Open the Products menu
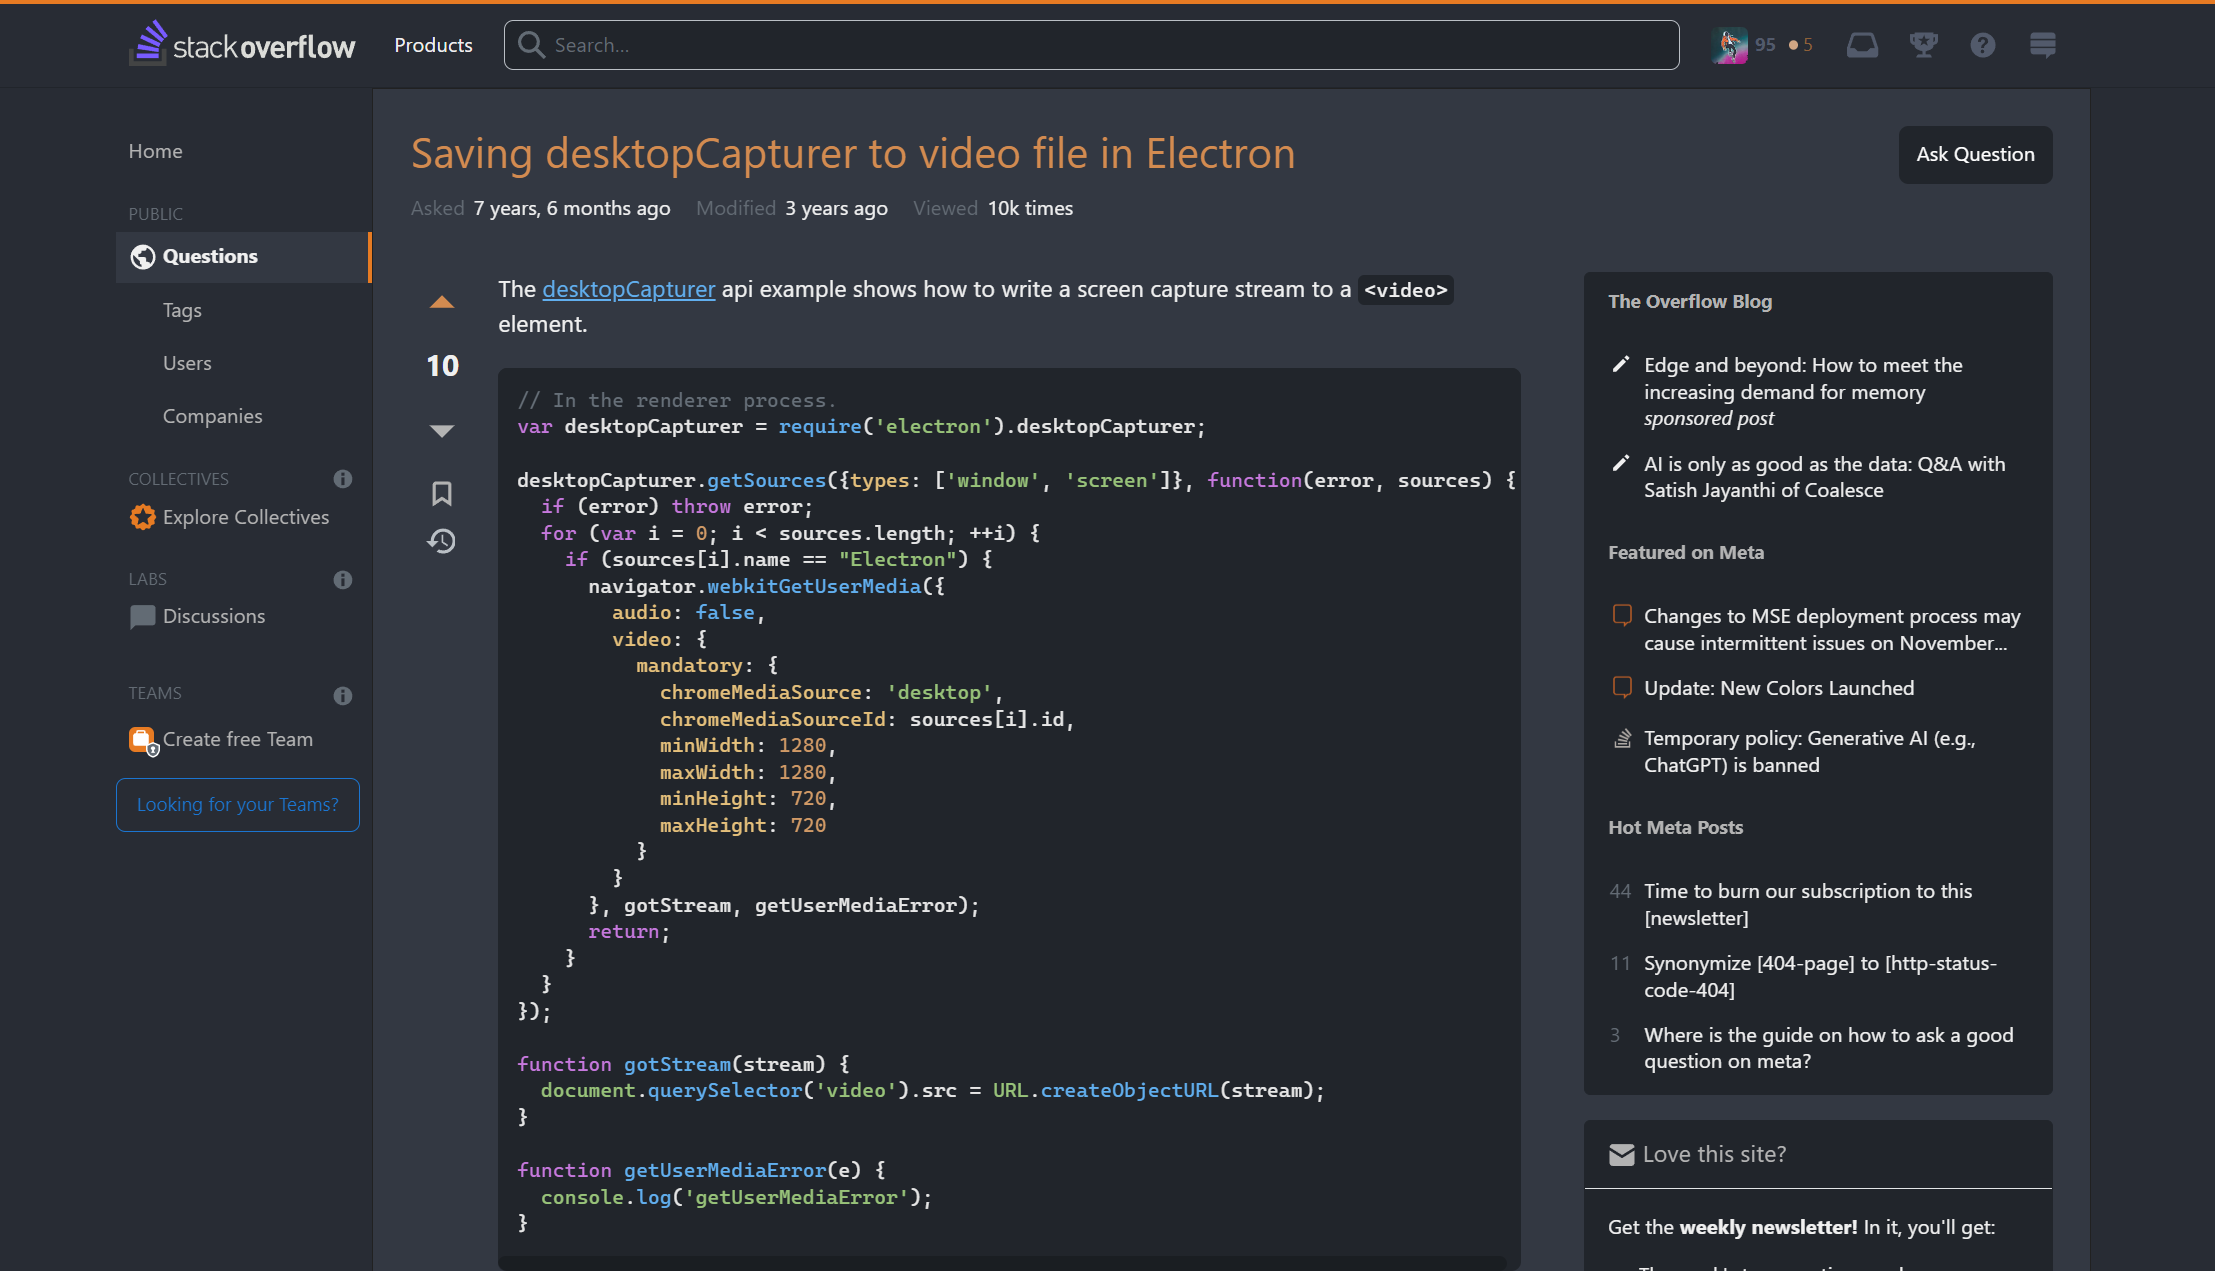Screen dimensions: 2215x1271 433,44
